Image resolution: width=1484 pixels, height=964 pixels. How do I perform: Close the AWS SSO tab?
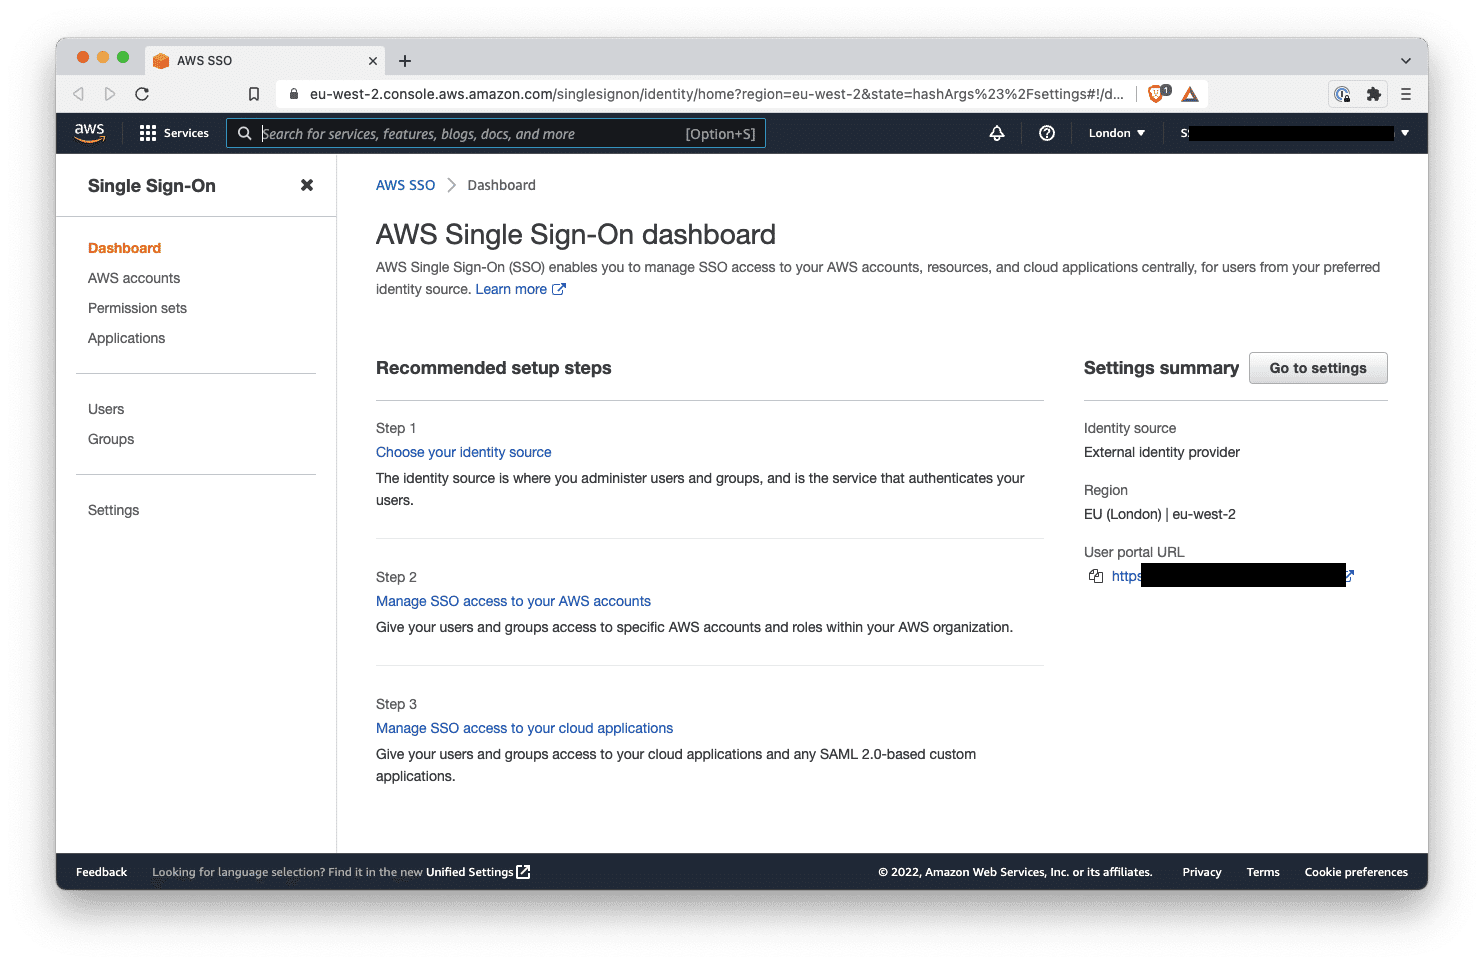[x=373, y=61]
